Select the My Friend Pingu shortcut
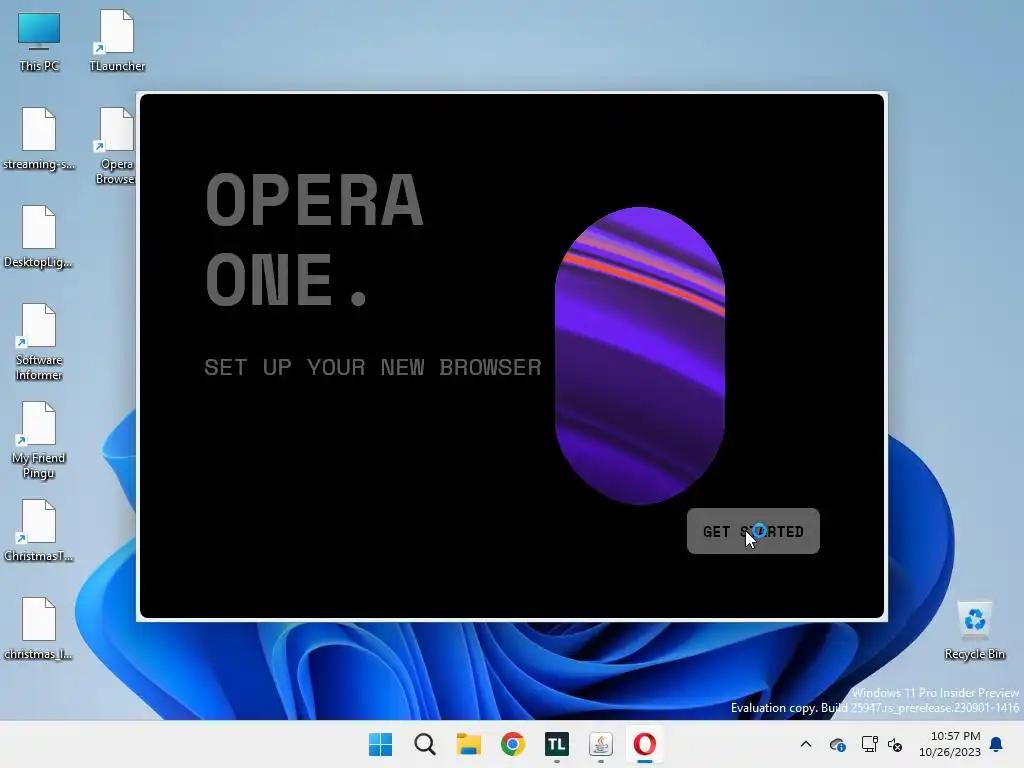The image size is (1024, 768). [x=39, y=440]
